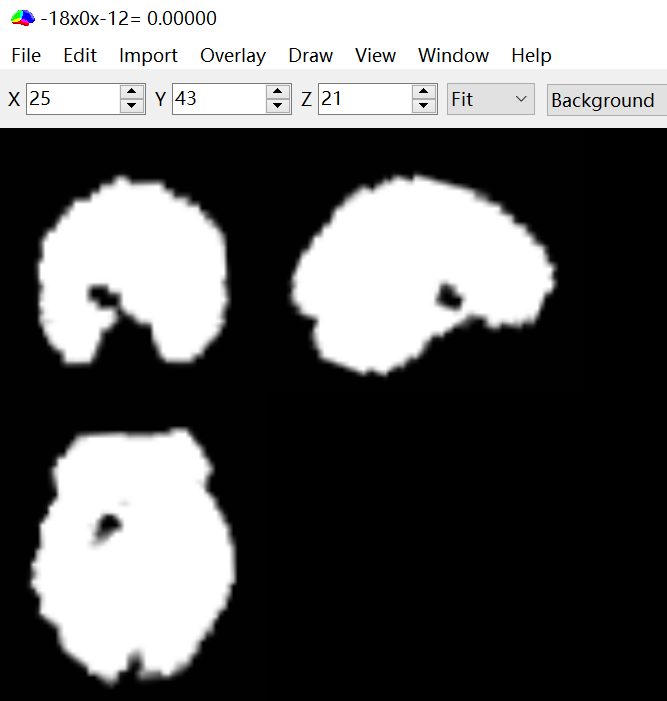Screen dimensions: 667x701
Task: Open the Help menu
Action: 531,55
